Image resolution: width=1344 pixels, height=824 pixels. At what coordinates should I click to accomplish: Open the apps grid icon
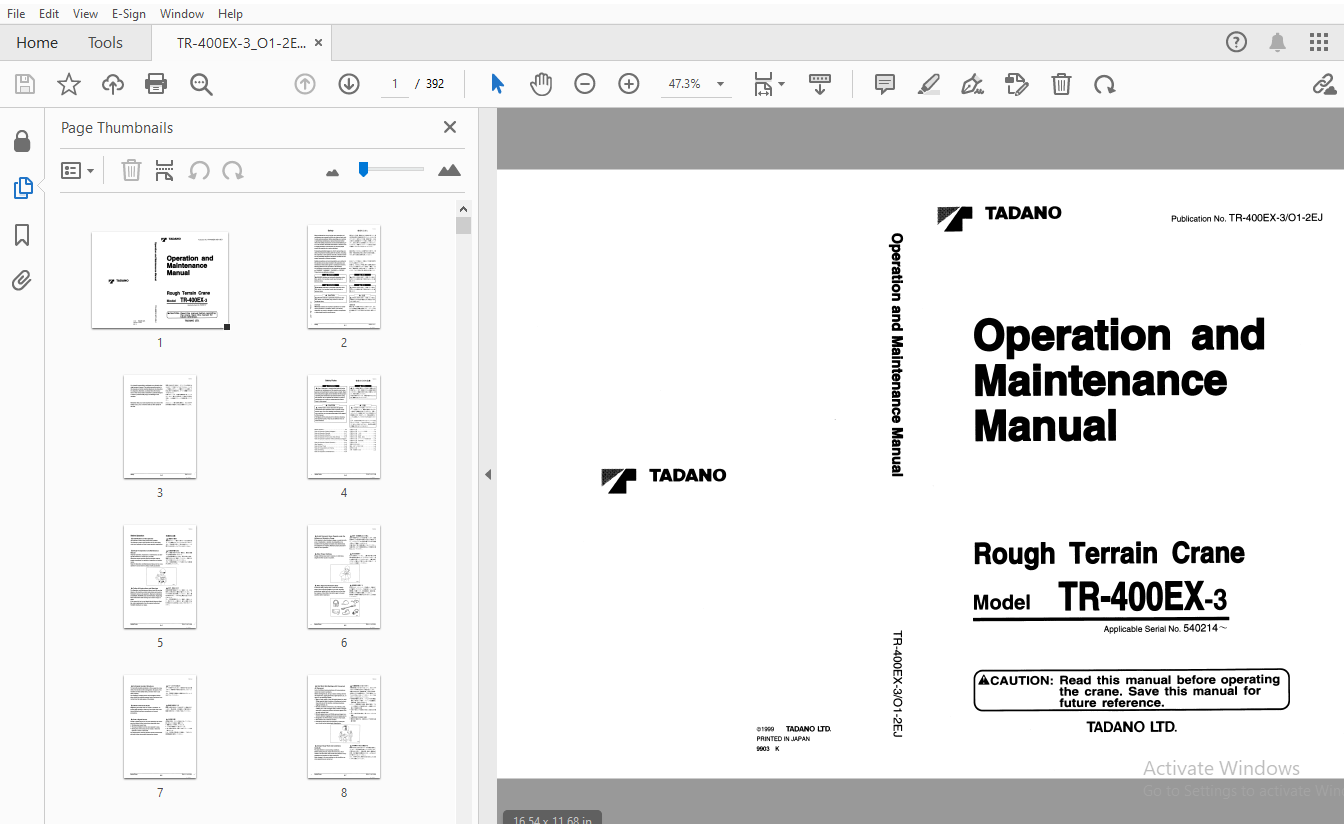(1319, 42)
